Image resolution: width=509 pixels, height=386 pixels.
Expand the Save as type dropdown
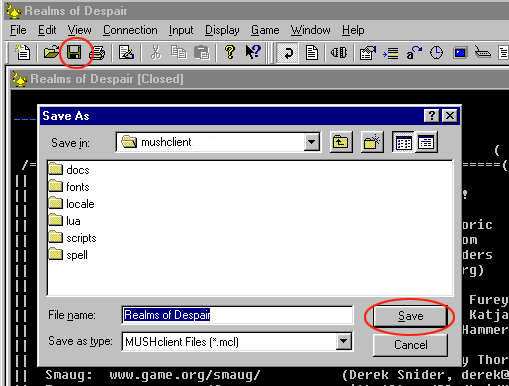[x=343, y=341]
